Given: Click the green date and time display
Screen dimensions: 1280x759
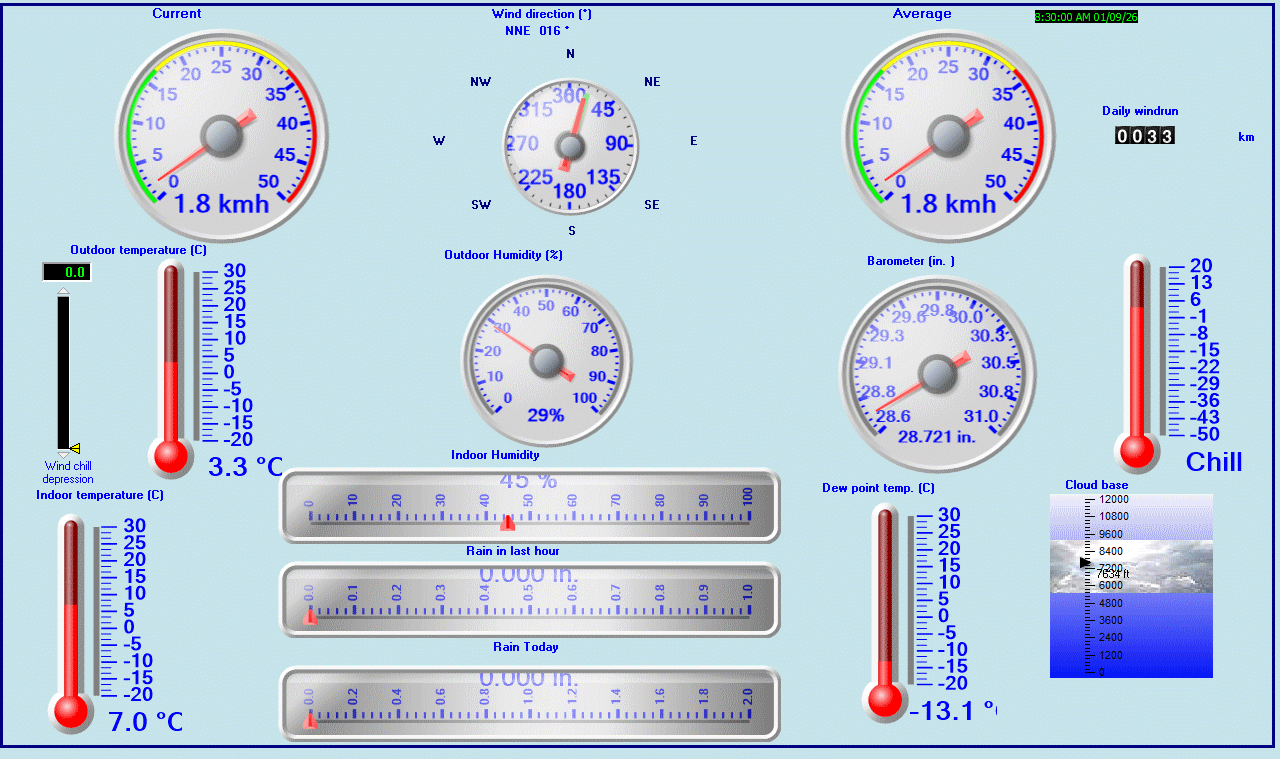Looking at the screenshot, I should (1086, 17).
